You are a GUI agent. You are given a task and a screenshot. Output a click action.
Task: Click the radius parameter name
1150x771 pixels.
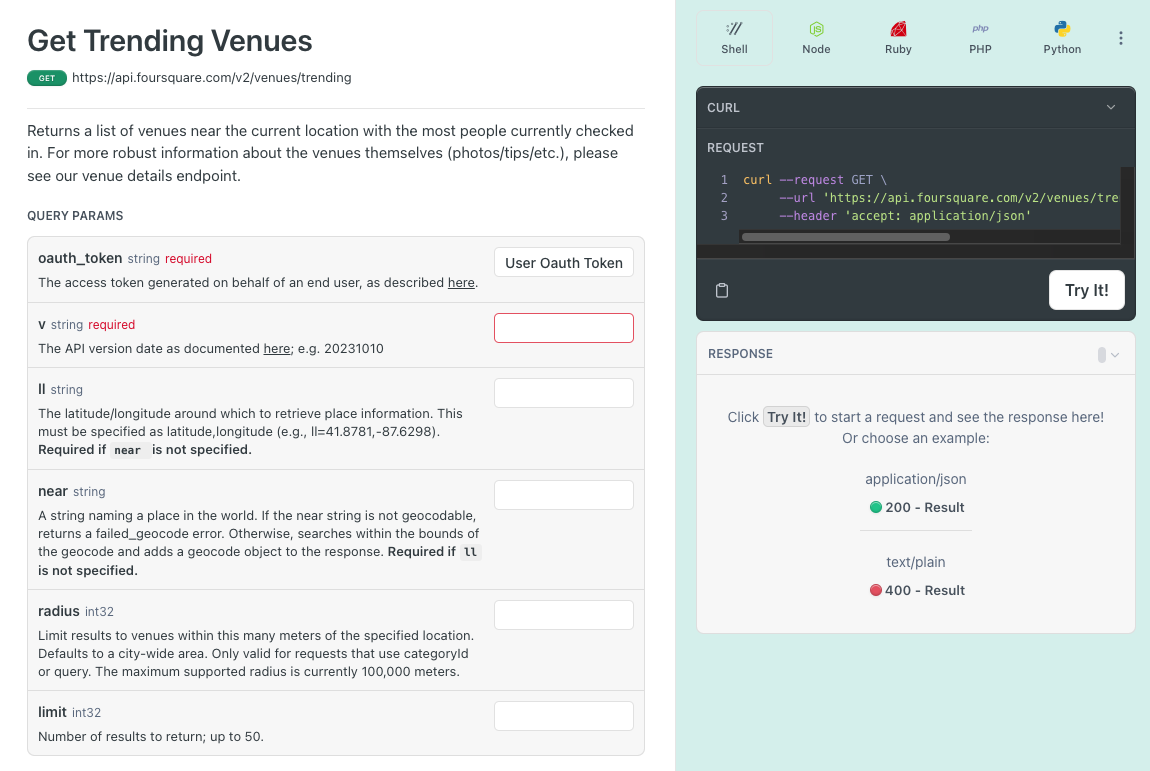tap(59, 611)
